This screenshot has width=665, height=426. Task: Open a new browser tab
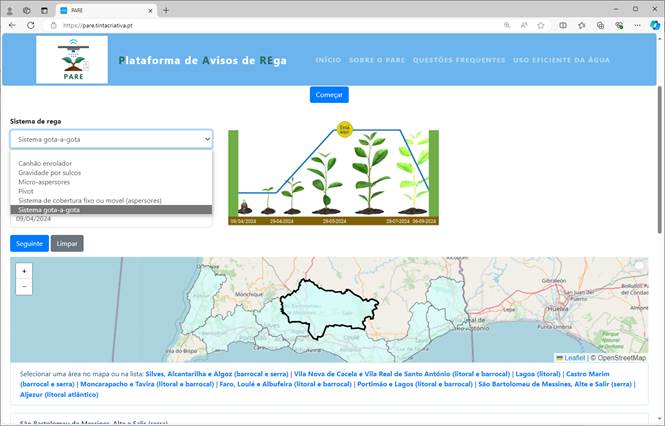166,9
